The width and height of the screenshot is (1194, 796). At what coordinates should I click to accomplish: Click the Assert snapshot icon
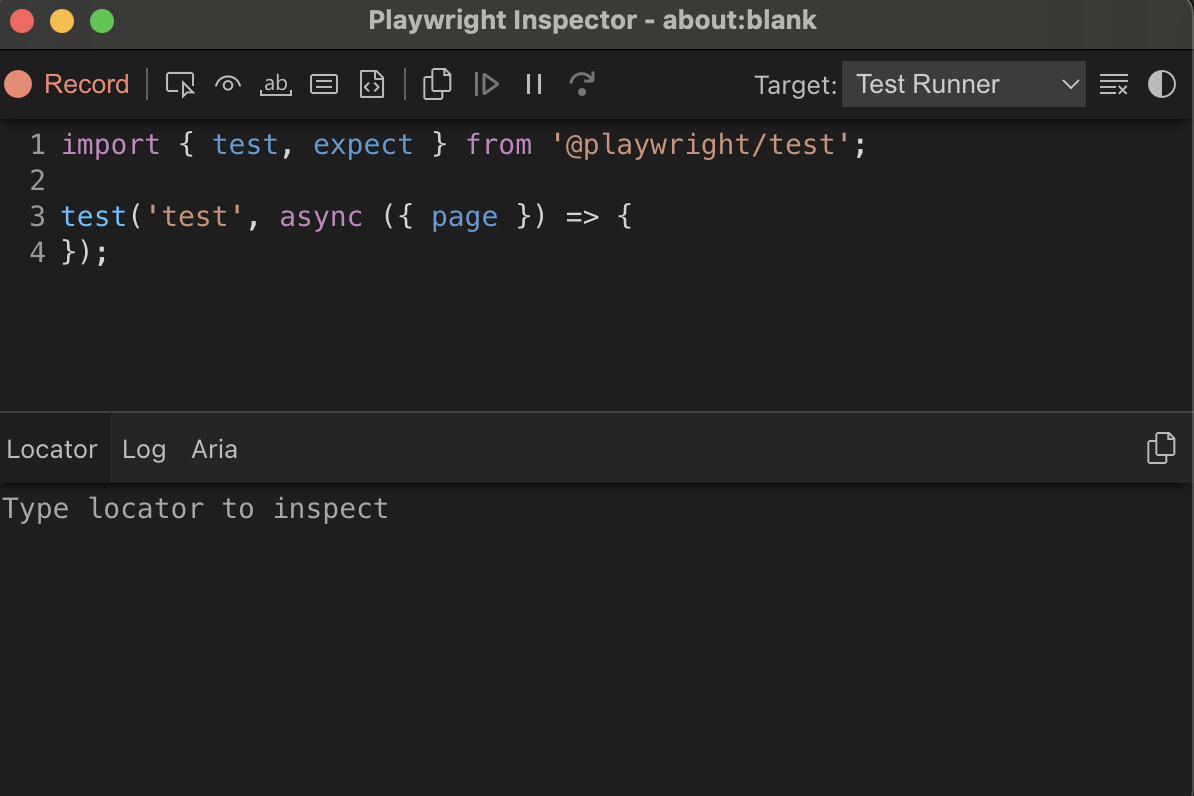372,85
